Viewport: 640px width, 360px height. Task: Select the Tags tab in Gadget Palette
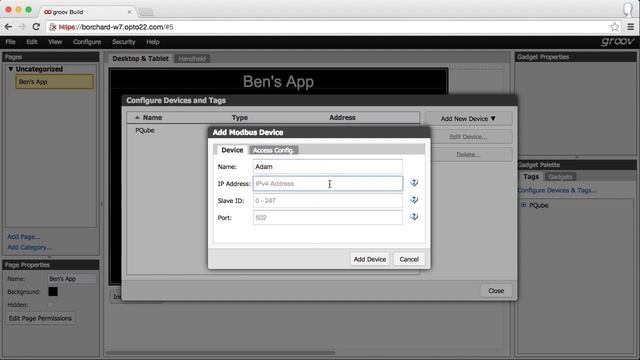tap(531, 177)
